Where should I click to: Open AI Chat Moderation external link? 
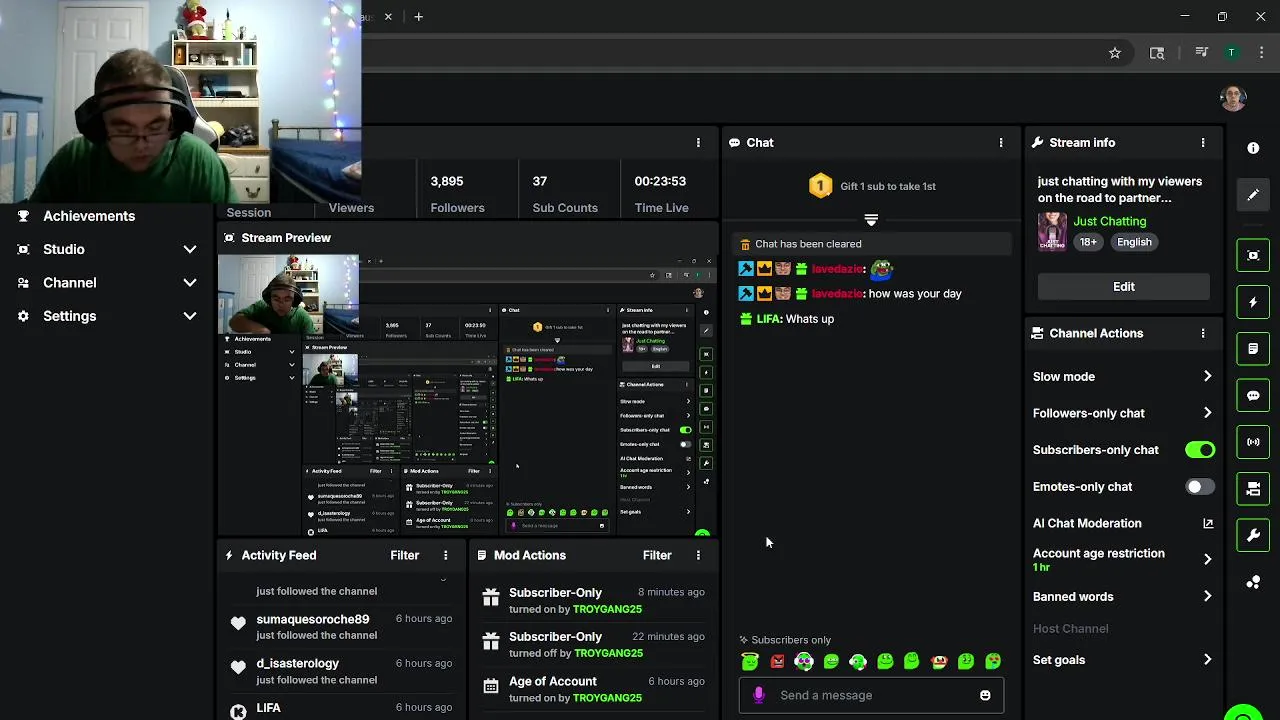coord(1208,523)
